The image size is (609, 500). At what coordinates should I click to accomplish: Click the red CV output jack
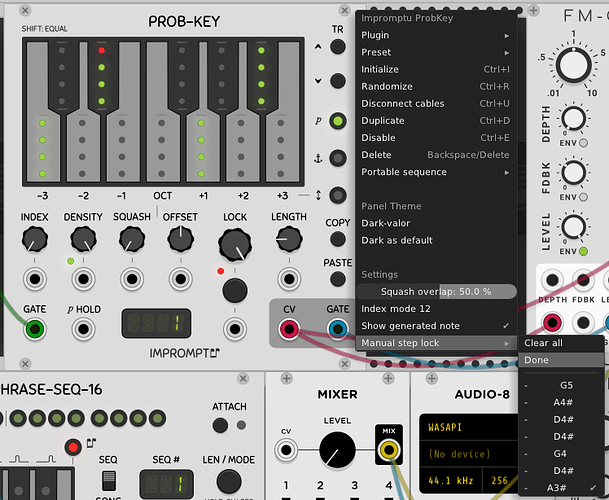289,329
